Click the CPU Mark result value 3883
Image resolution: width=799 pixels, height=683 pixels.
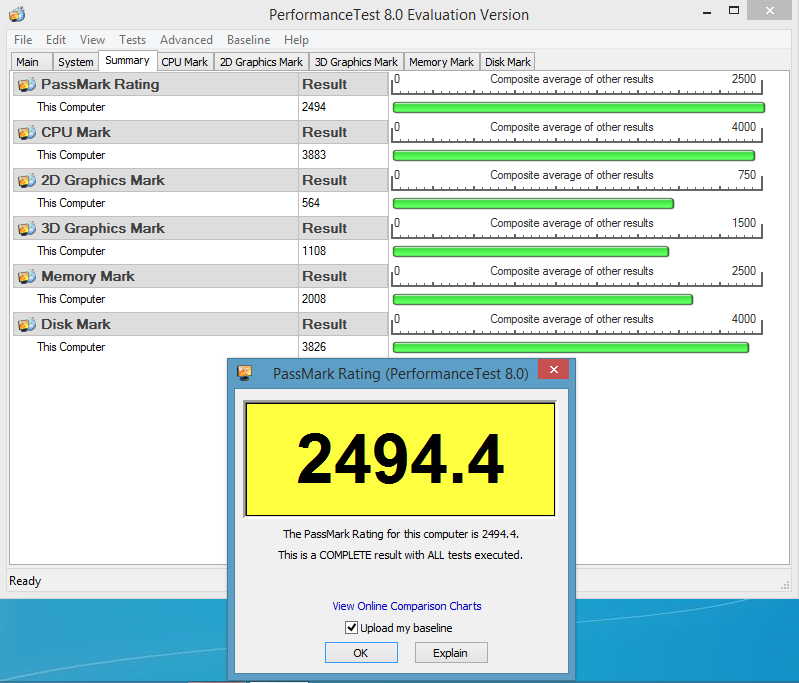[313, 155]
